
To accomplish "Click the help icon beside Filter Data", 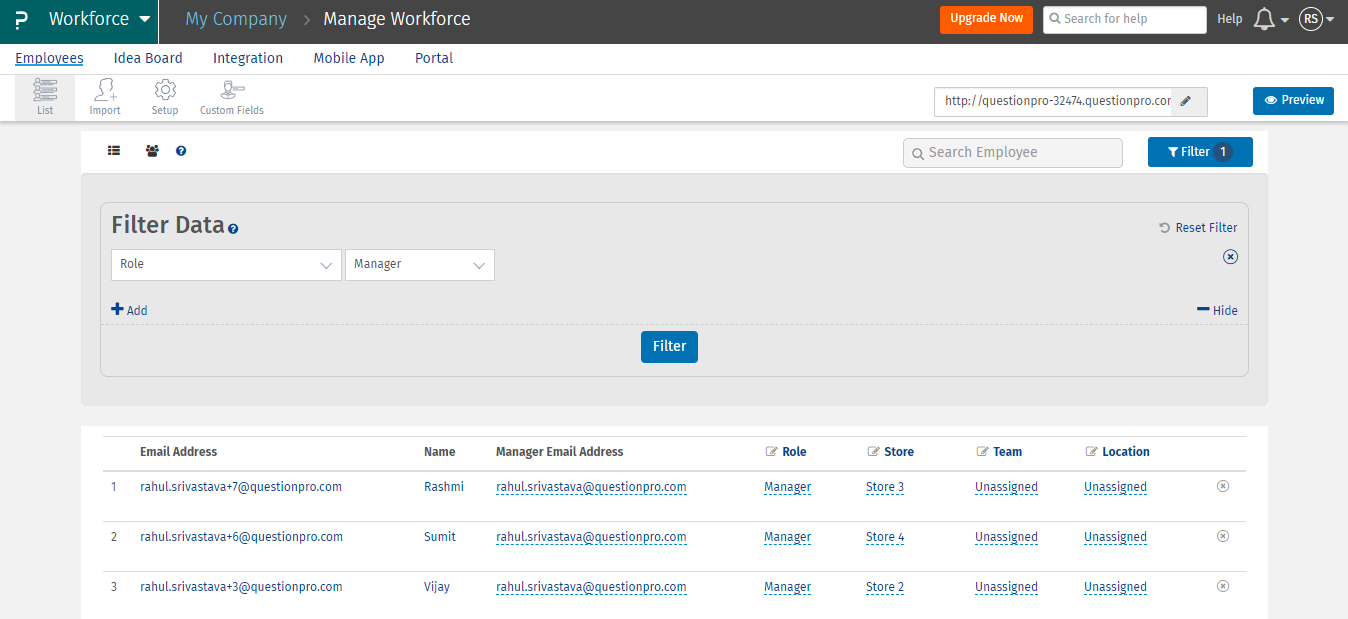I will point(233,229).
